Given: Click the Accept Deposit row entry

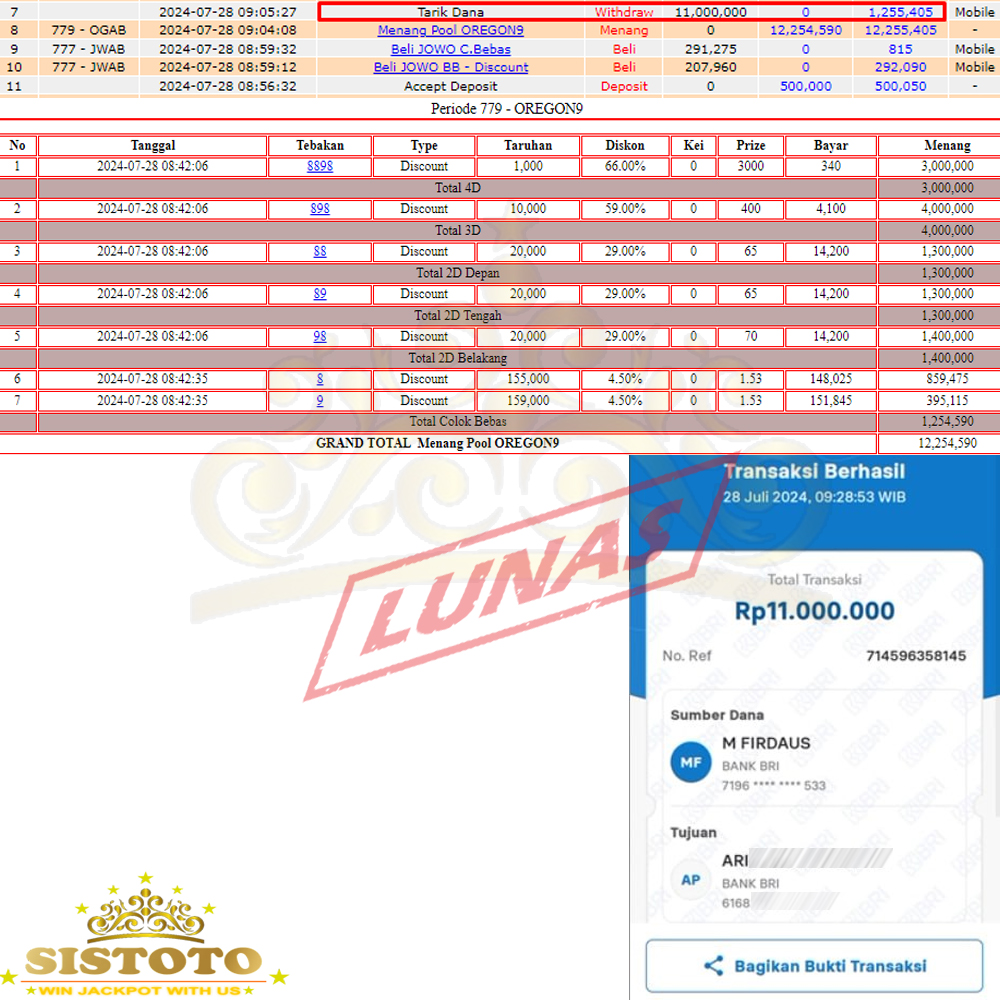Looking at the screenshot, I should click(x=450, y=86).
